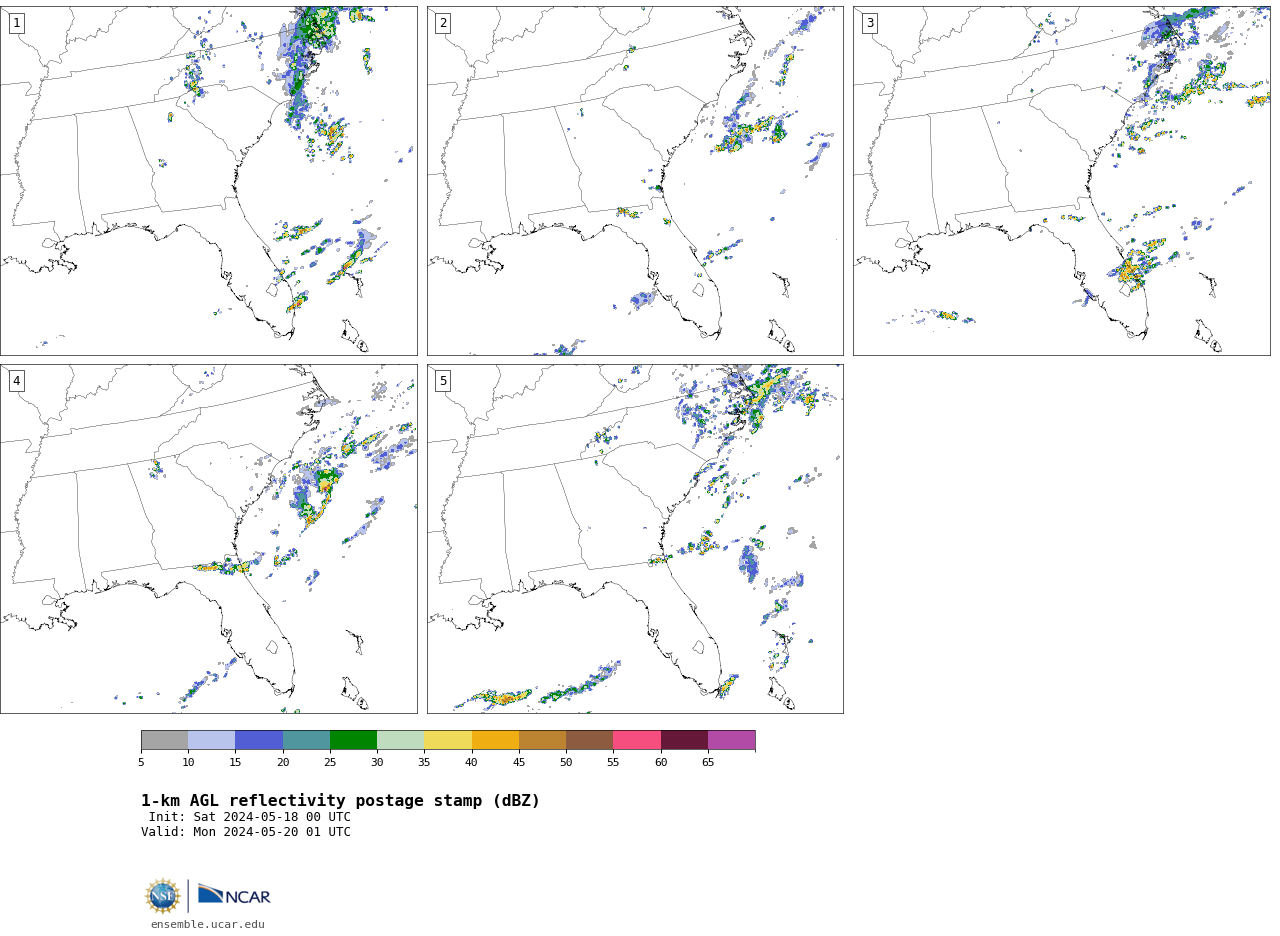The width and height of the screenshot is (1280, 936).
Task: Click the colorbar tick label 50
Action: pyautogui.click(x=566, y=762)
